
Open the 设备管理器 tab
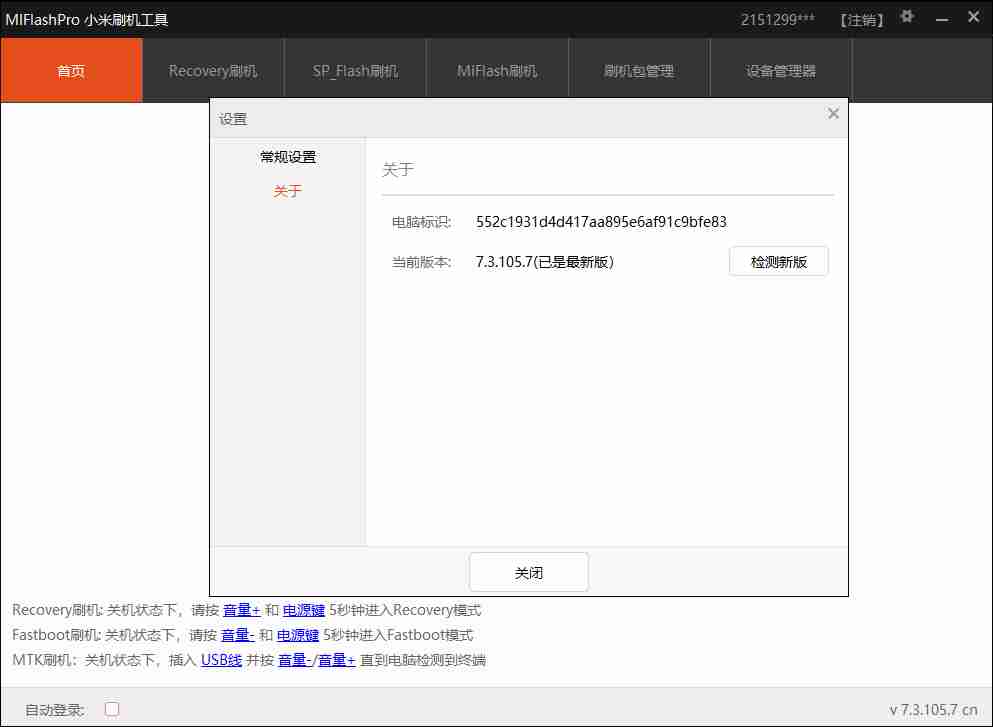click(x=781, y=70)
